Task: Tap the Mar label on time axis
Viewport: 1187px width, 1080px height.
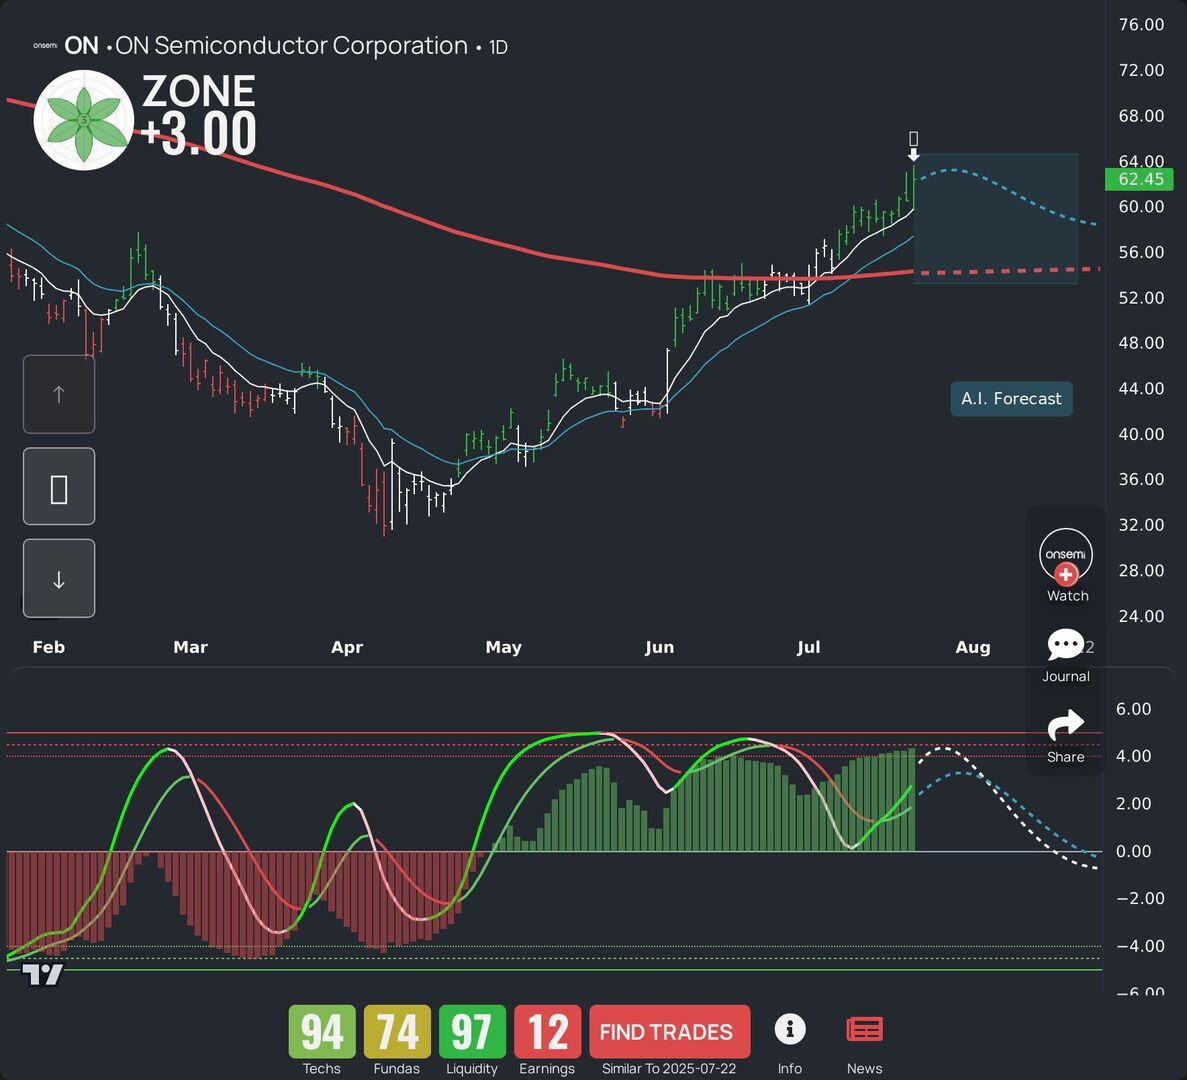Action: click(x=190, y=647)
